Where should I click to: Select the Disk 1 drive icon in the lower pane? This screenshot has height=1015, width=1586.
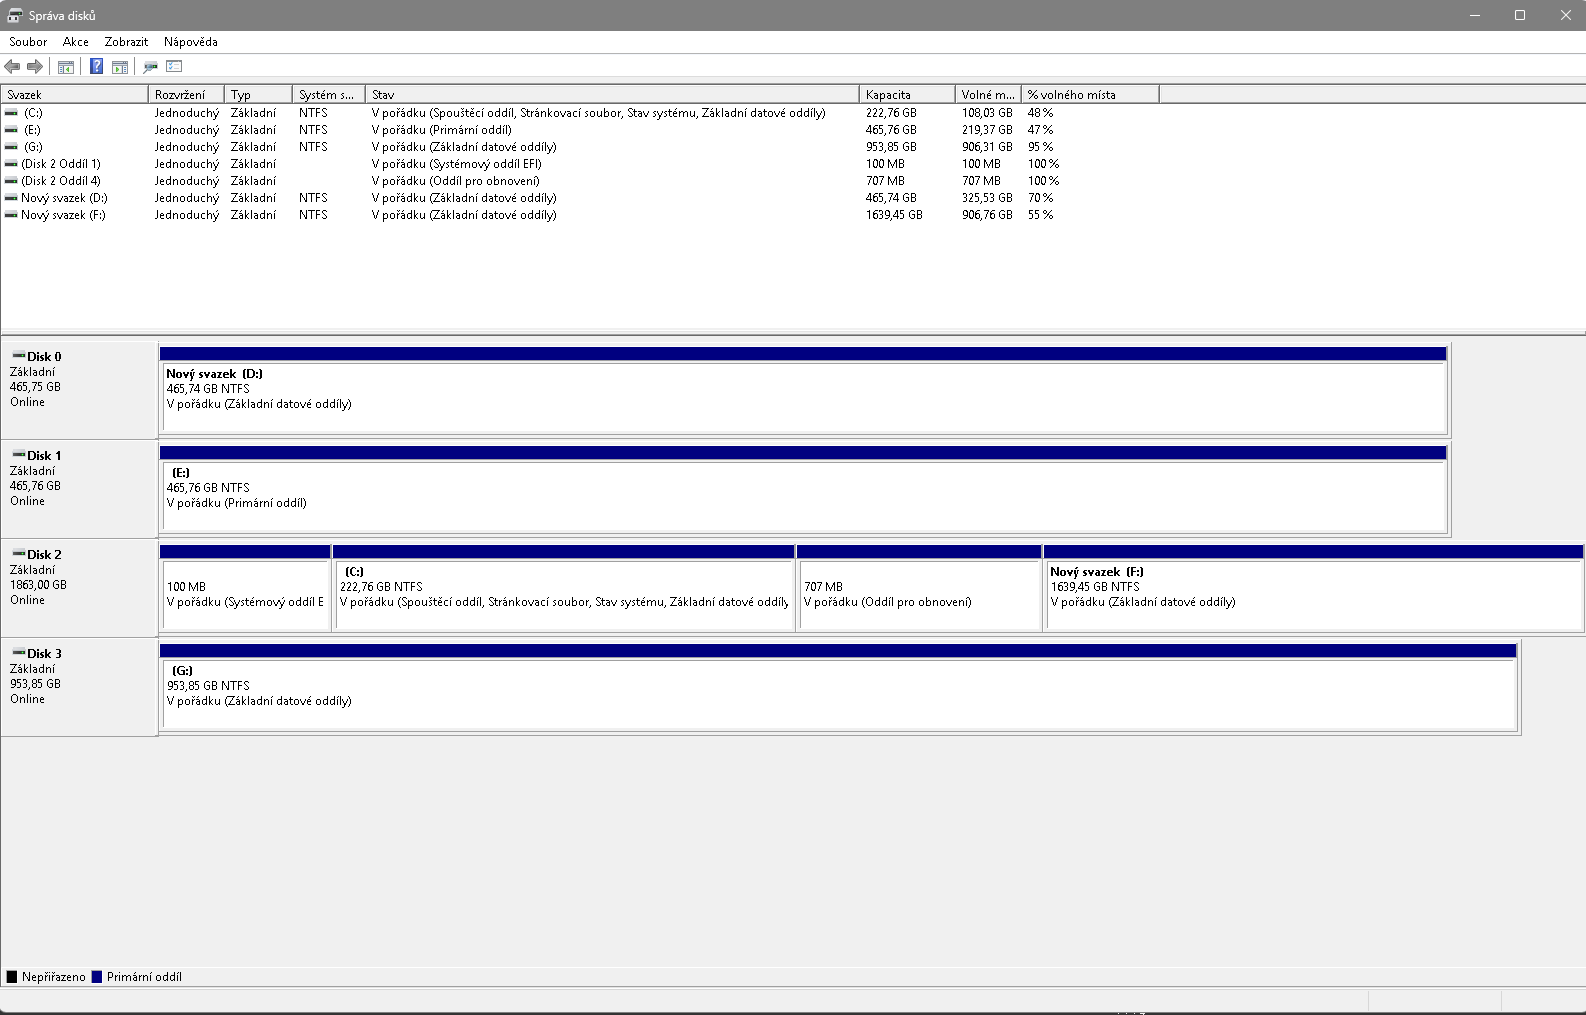[18, 455]
